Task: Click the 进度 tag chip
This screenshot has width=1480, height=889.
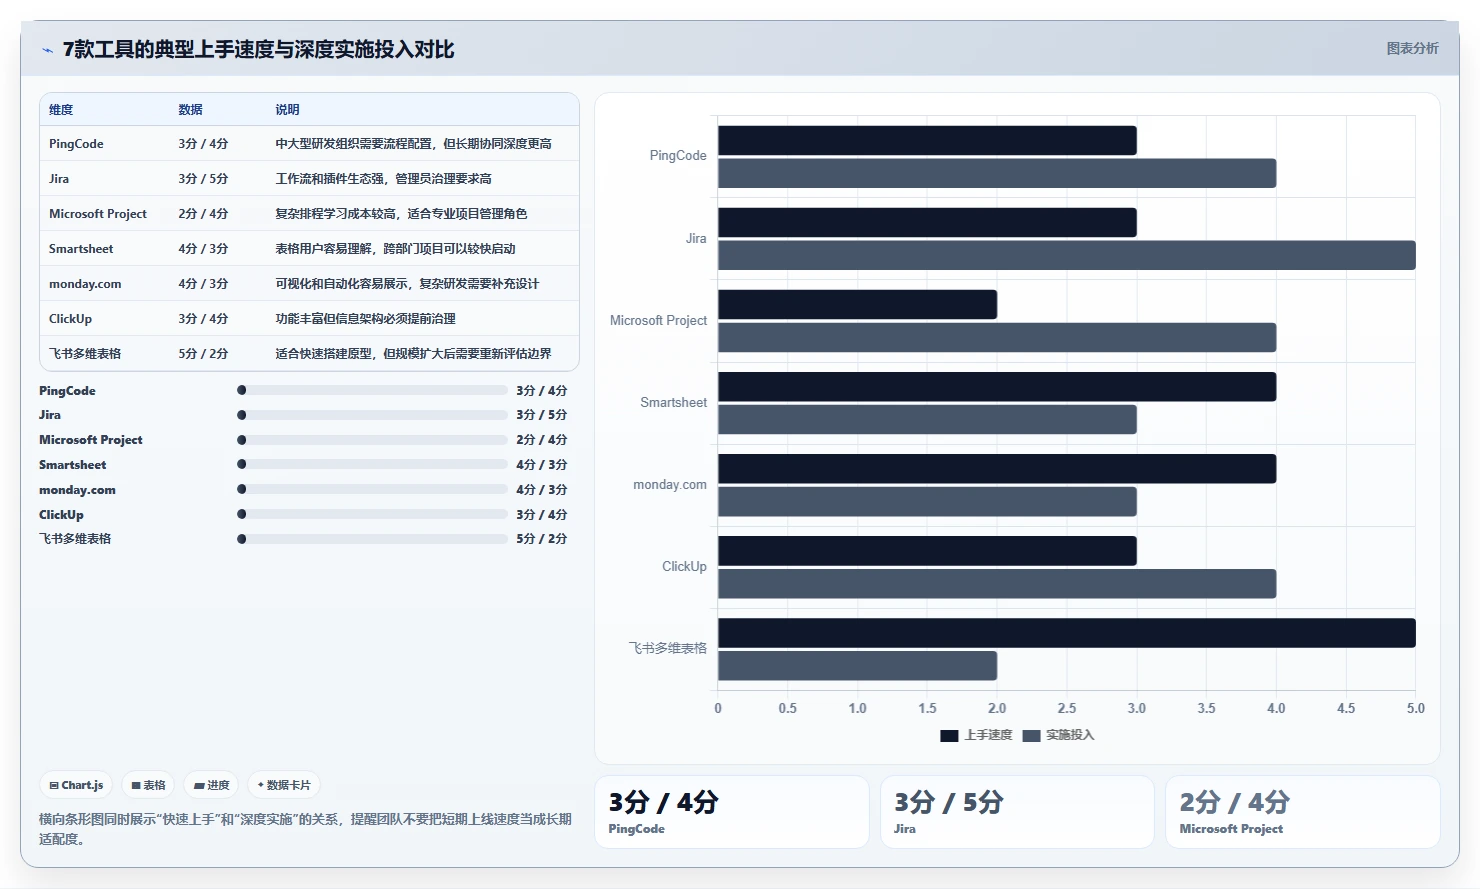Action: click(212, 785)
